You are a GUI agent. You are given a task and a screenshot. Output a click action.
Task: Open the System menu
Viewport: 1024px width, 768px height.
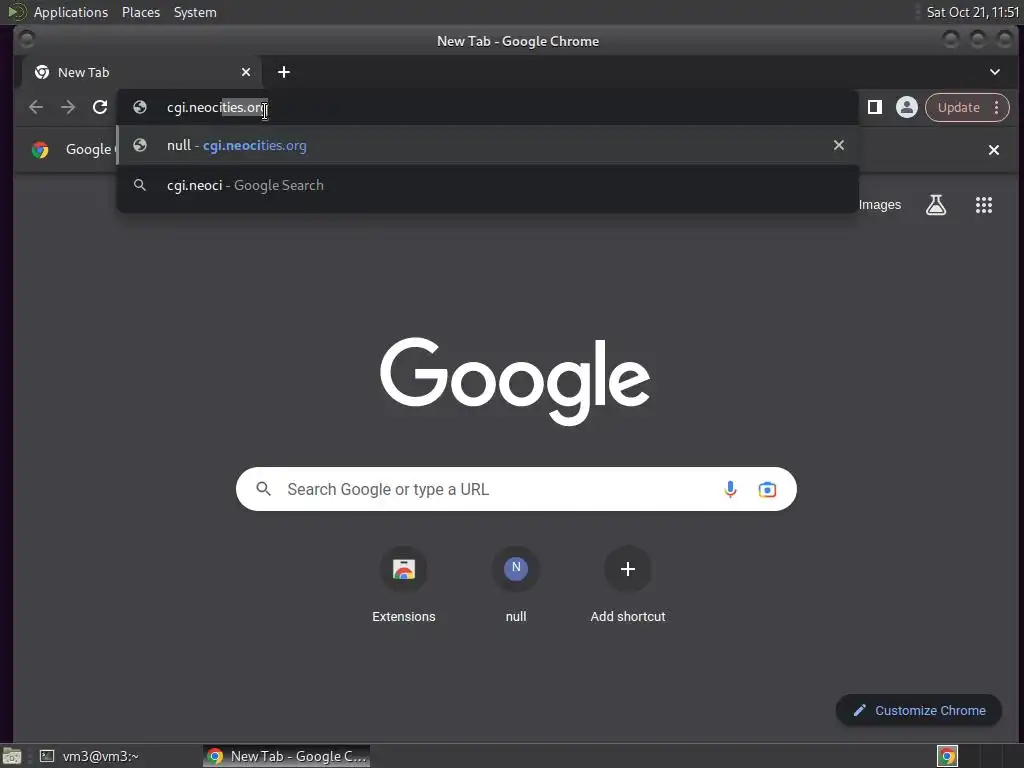pyautogui.click(x=195, y=12)
